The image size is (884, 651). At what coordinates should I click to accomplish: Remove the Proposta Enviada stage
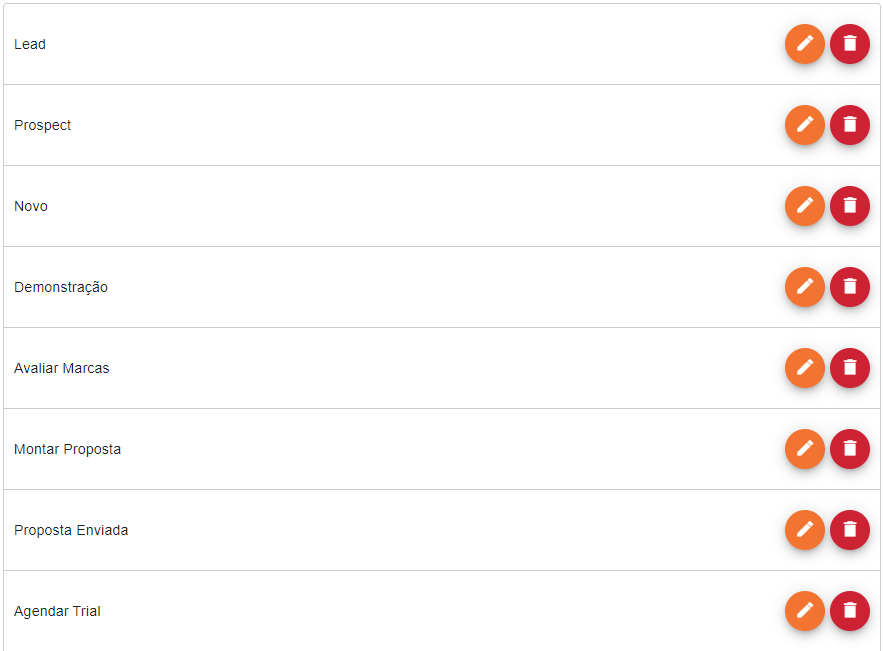coord(850,530)
